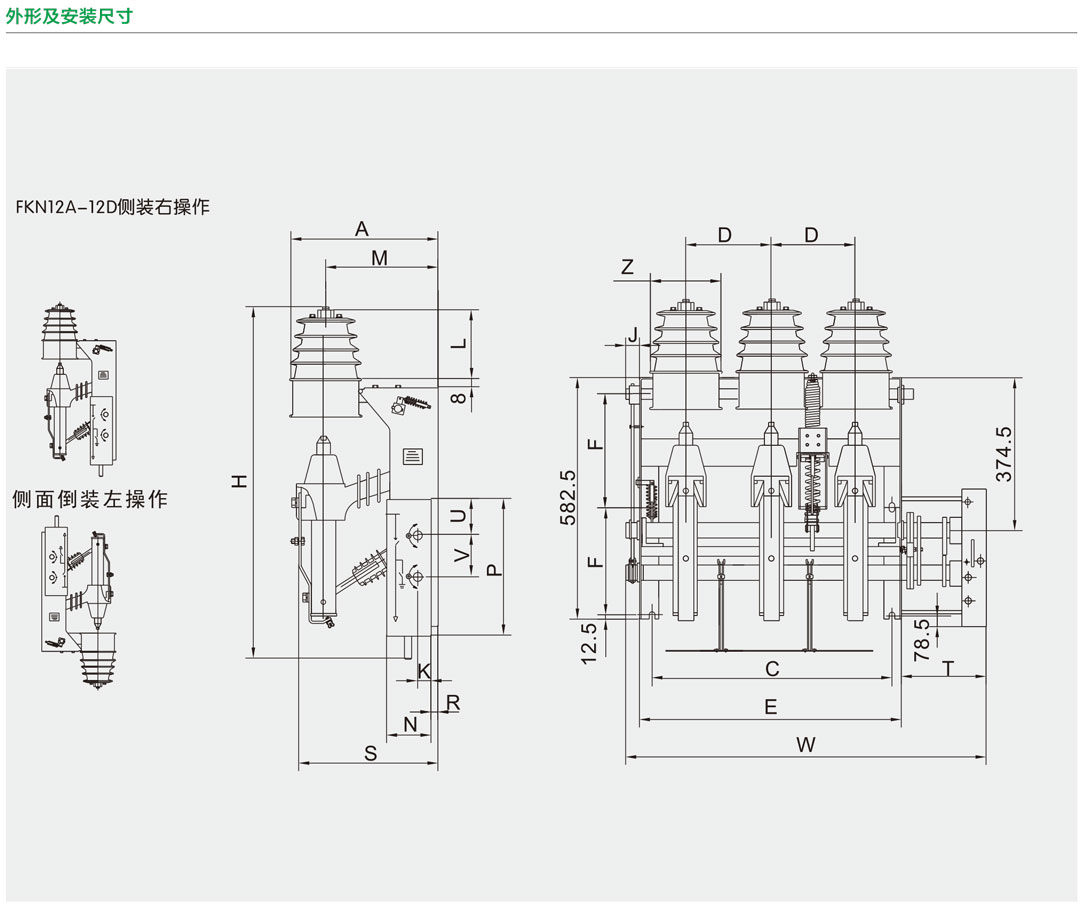Click the lower operating shaft hole beside dimension V
This screenshot has height=906, width=1080.
416,577
